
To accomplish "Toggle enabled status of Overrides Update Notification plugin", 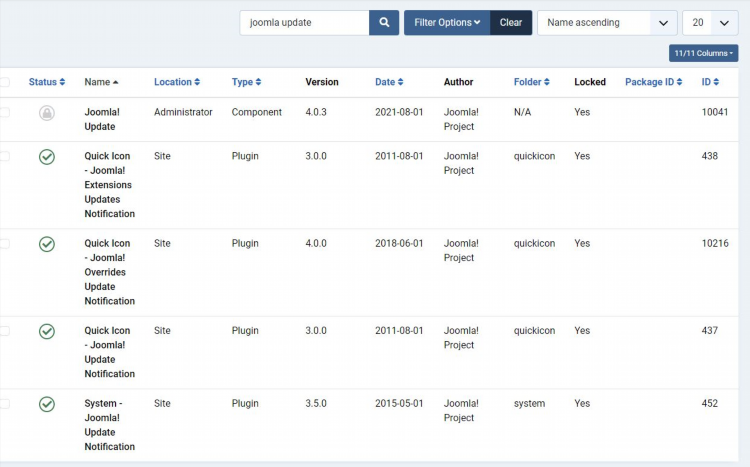I will [47, 244].
